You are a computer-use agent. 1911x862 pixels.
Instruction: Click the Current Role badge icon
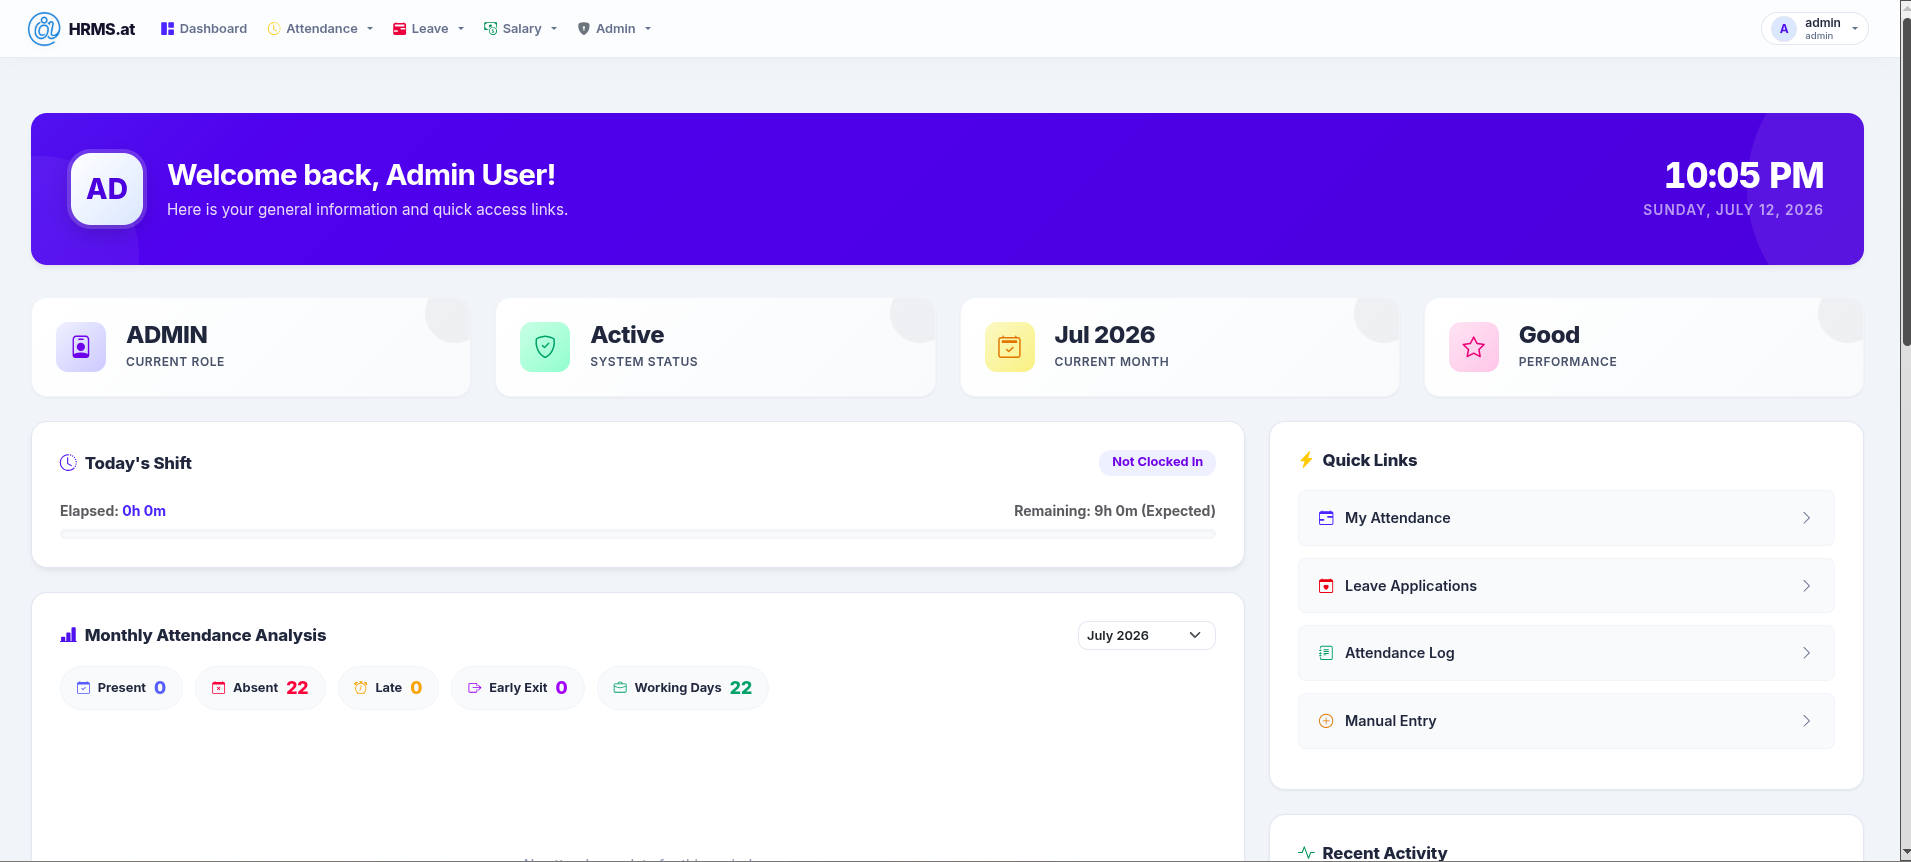tap(81, 347)
